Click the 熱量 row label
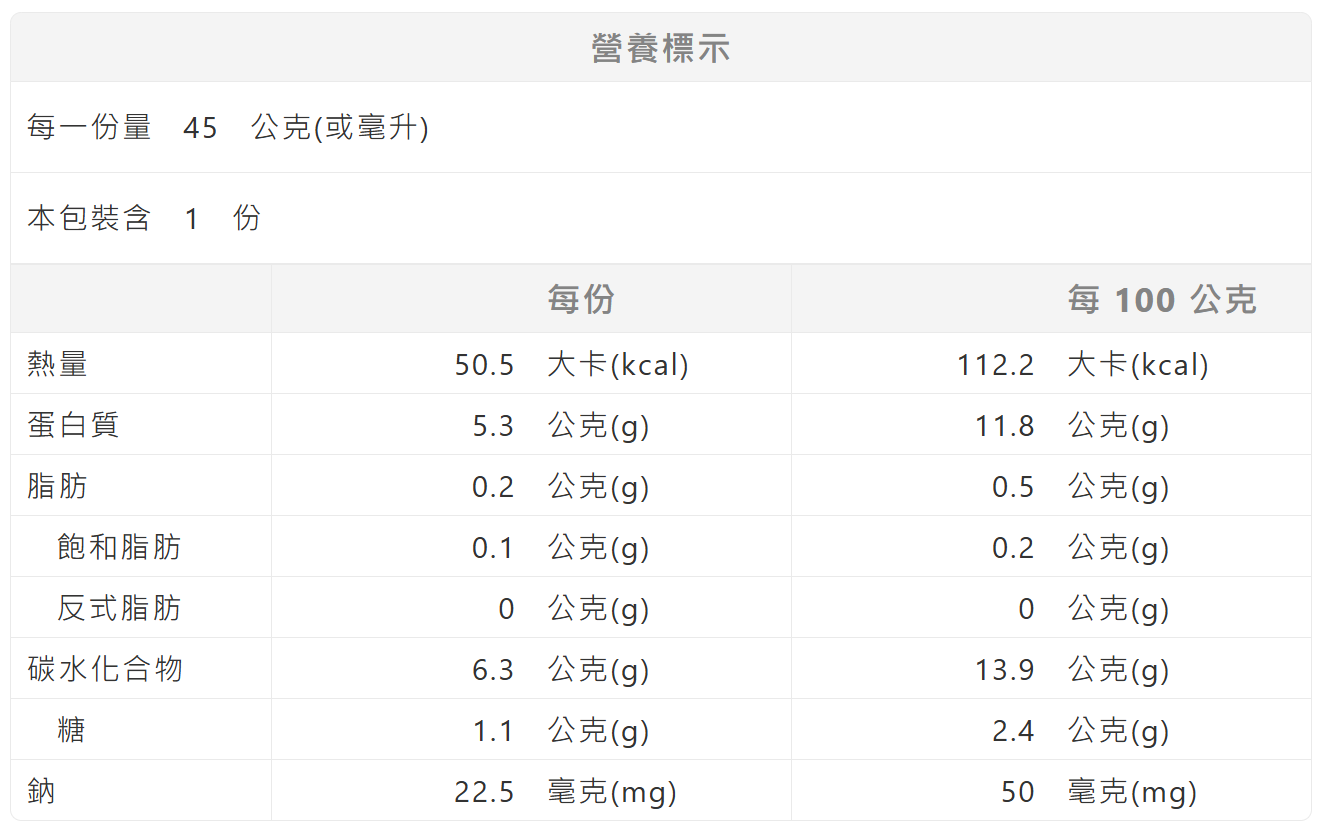The height and width of the screenshot is (834, 1329). point(58,363)
